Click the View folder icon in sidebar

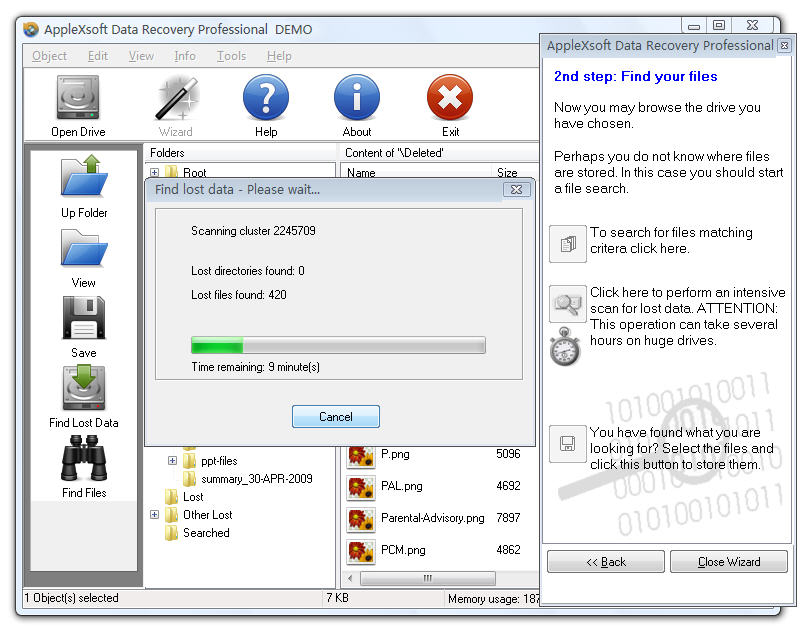[x=84, y=248]
